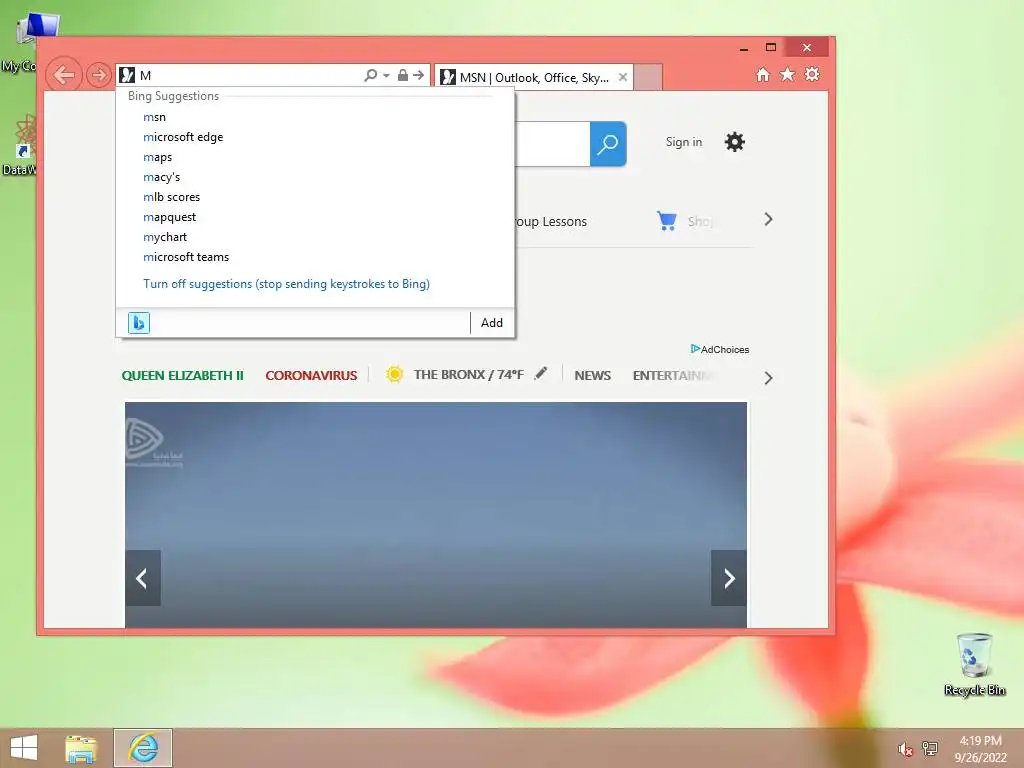This screenshot has width=1024, height=768.
Task: Open a new blank tab
Action: pyautogui.click(x=648, y=77)
